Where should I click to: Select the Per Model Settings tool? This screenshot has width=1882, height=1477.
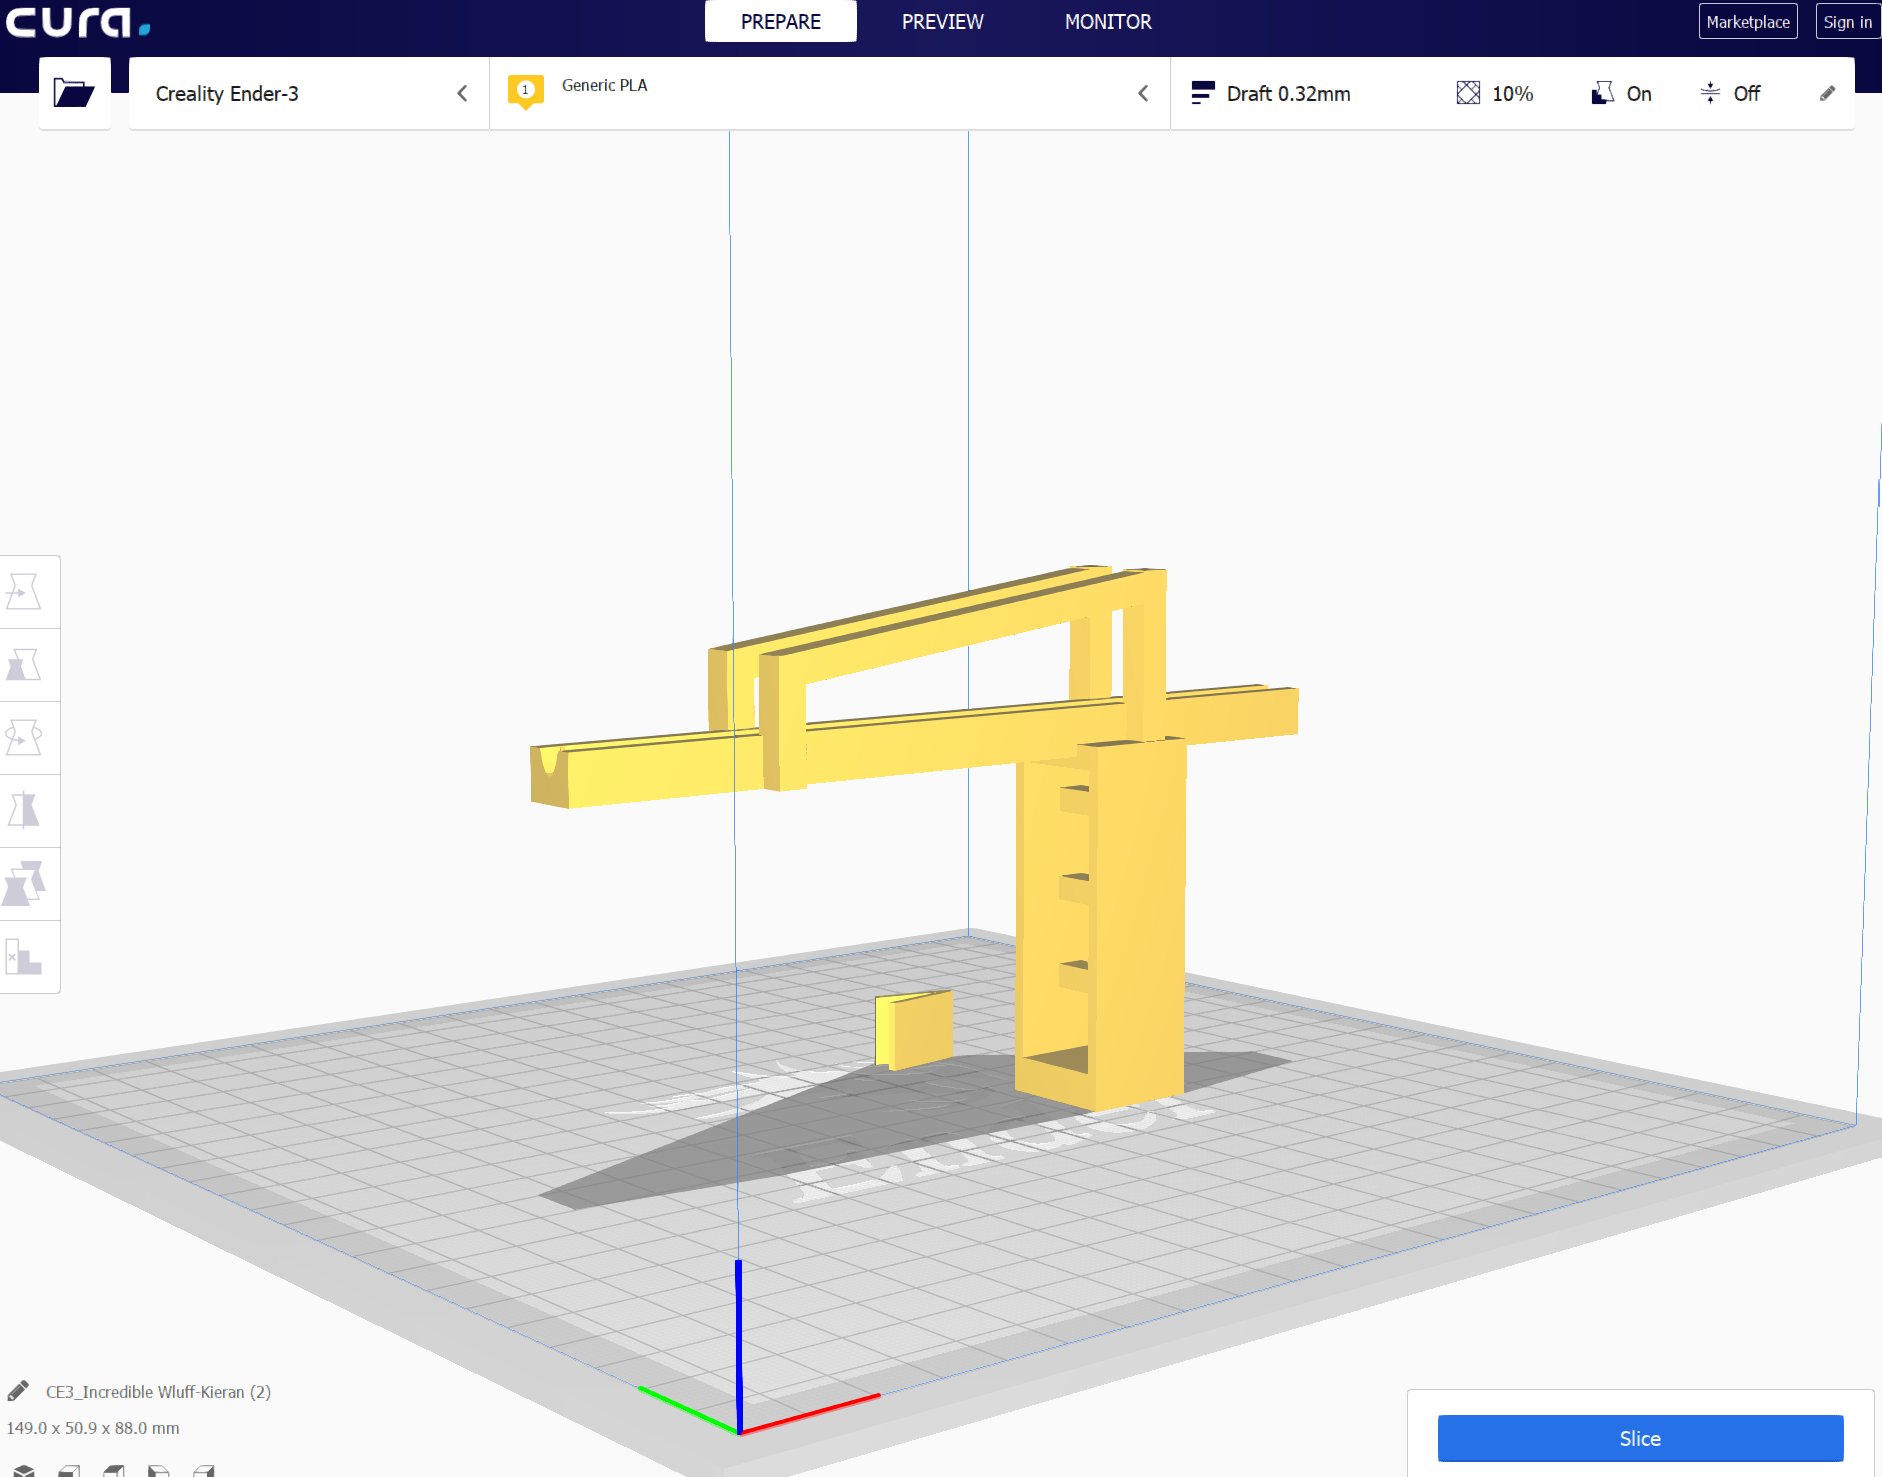tap(24, 884)
